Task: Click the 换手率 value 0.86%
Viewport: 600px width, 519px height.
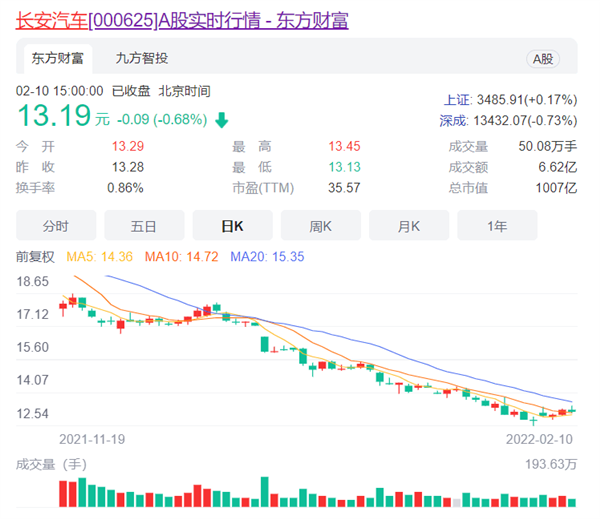Action: (x=125, y=188)
